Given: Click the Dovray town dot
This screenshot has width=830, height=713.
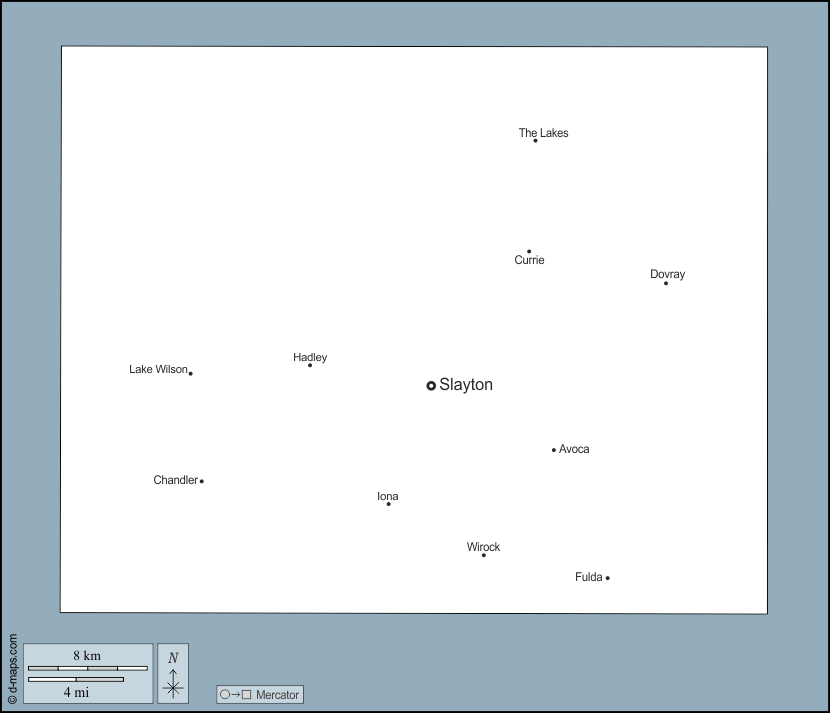Looking at the screenshot, I should pyautogui.click(x=666, y=283).
